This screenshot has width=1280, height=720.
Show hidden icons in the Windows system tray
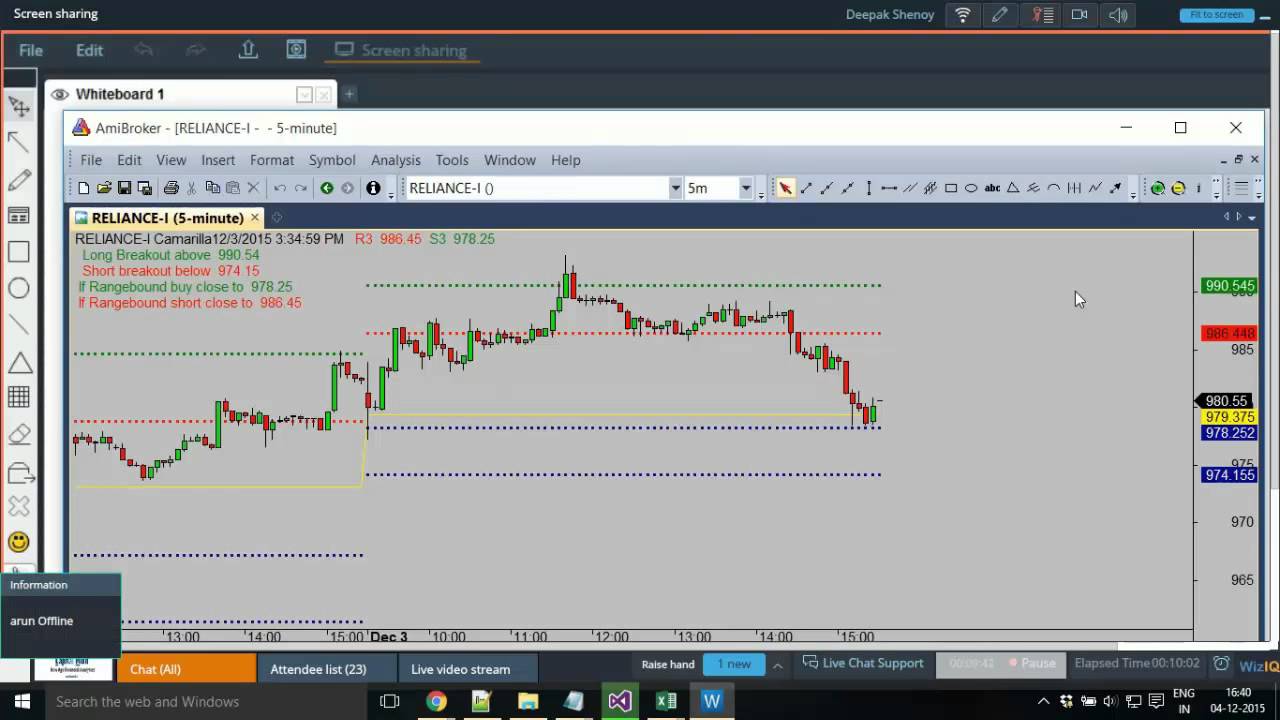(1043, 702)
